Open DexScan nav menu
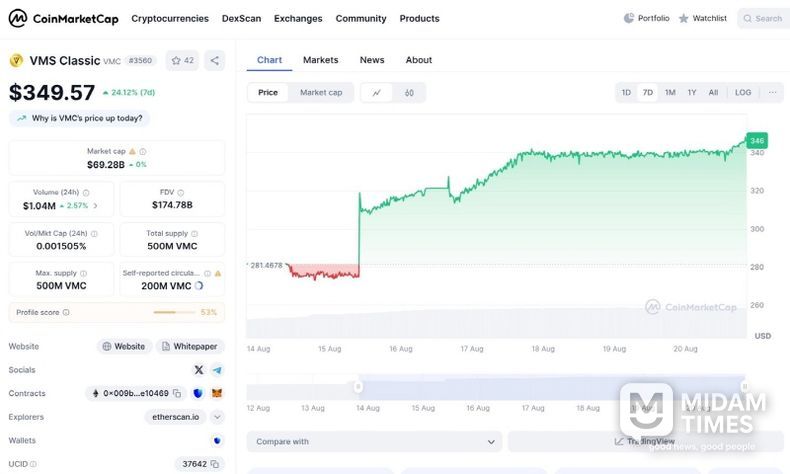The height and width of the screenshot is (474, 790). (241, 19)
